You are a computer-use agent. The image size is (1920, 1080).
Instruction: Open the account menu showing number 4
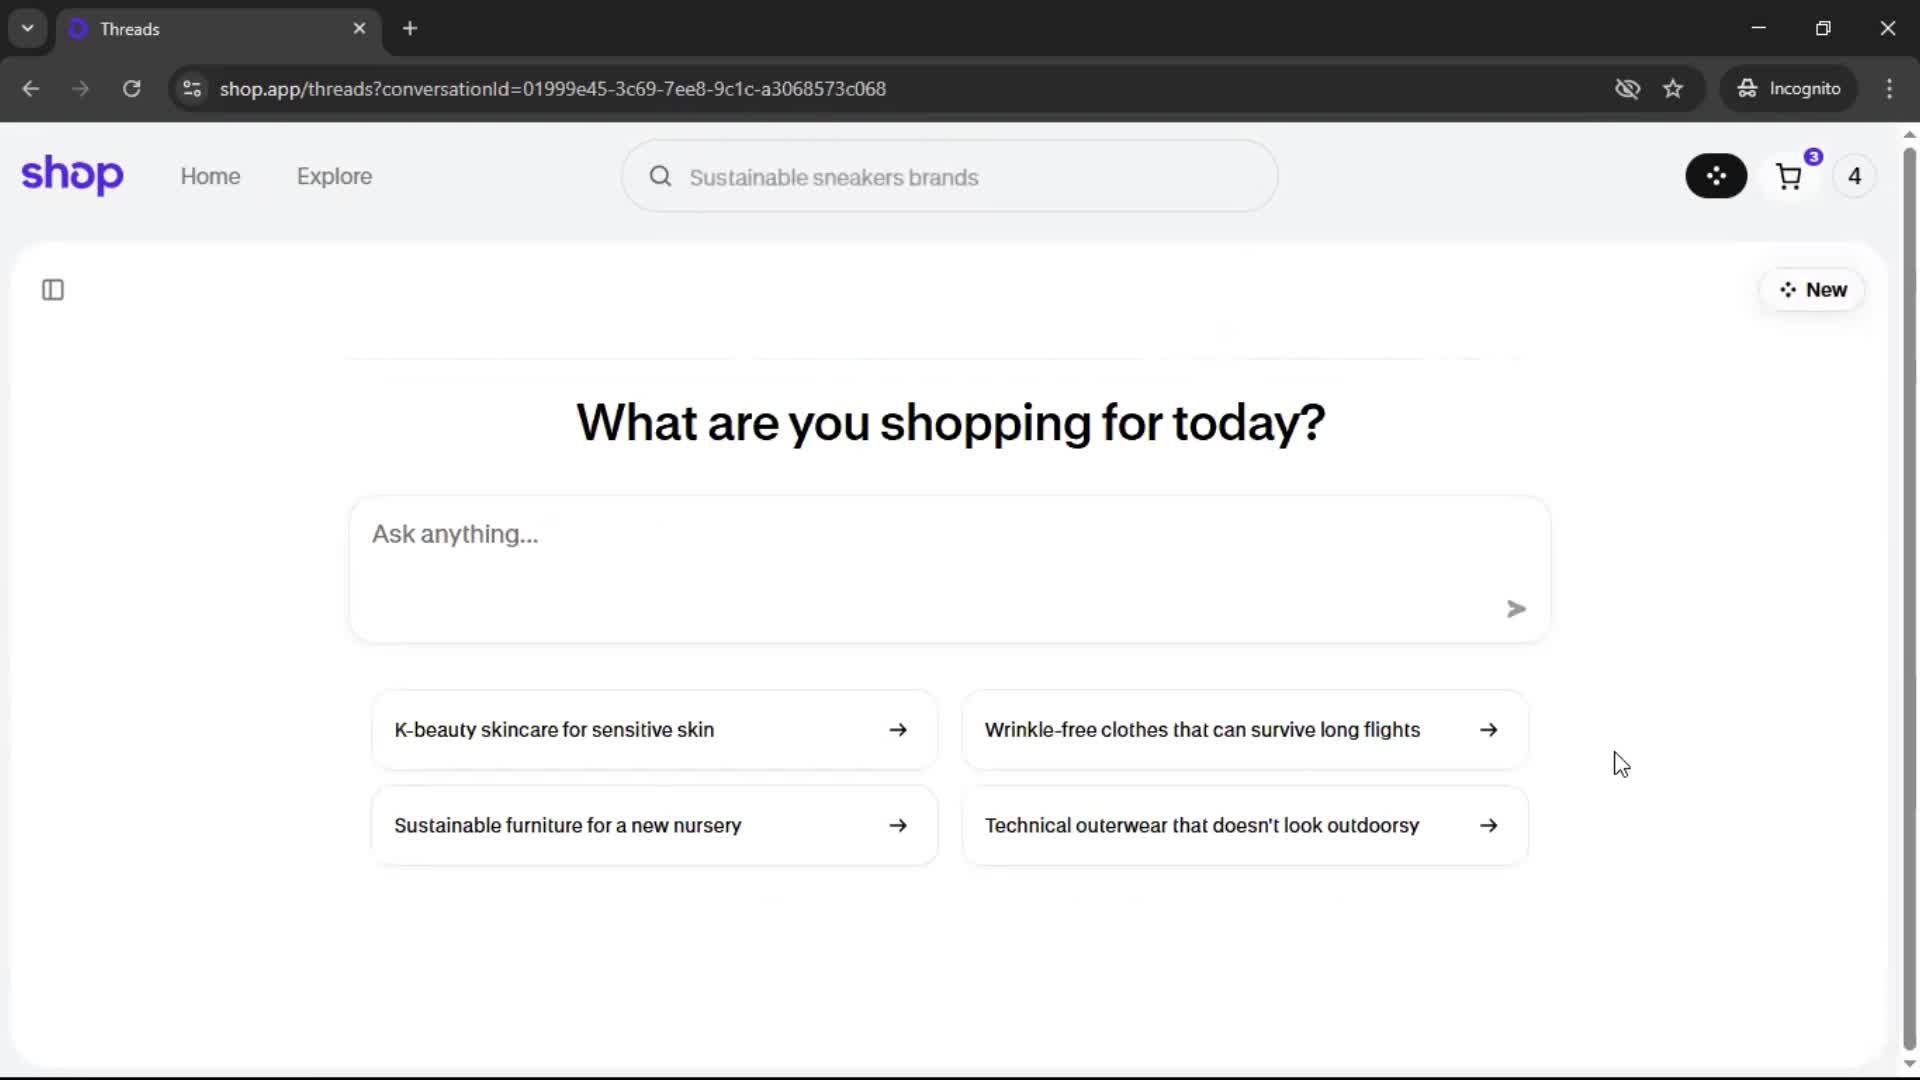click(x=1854, y=176)
